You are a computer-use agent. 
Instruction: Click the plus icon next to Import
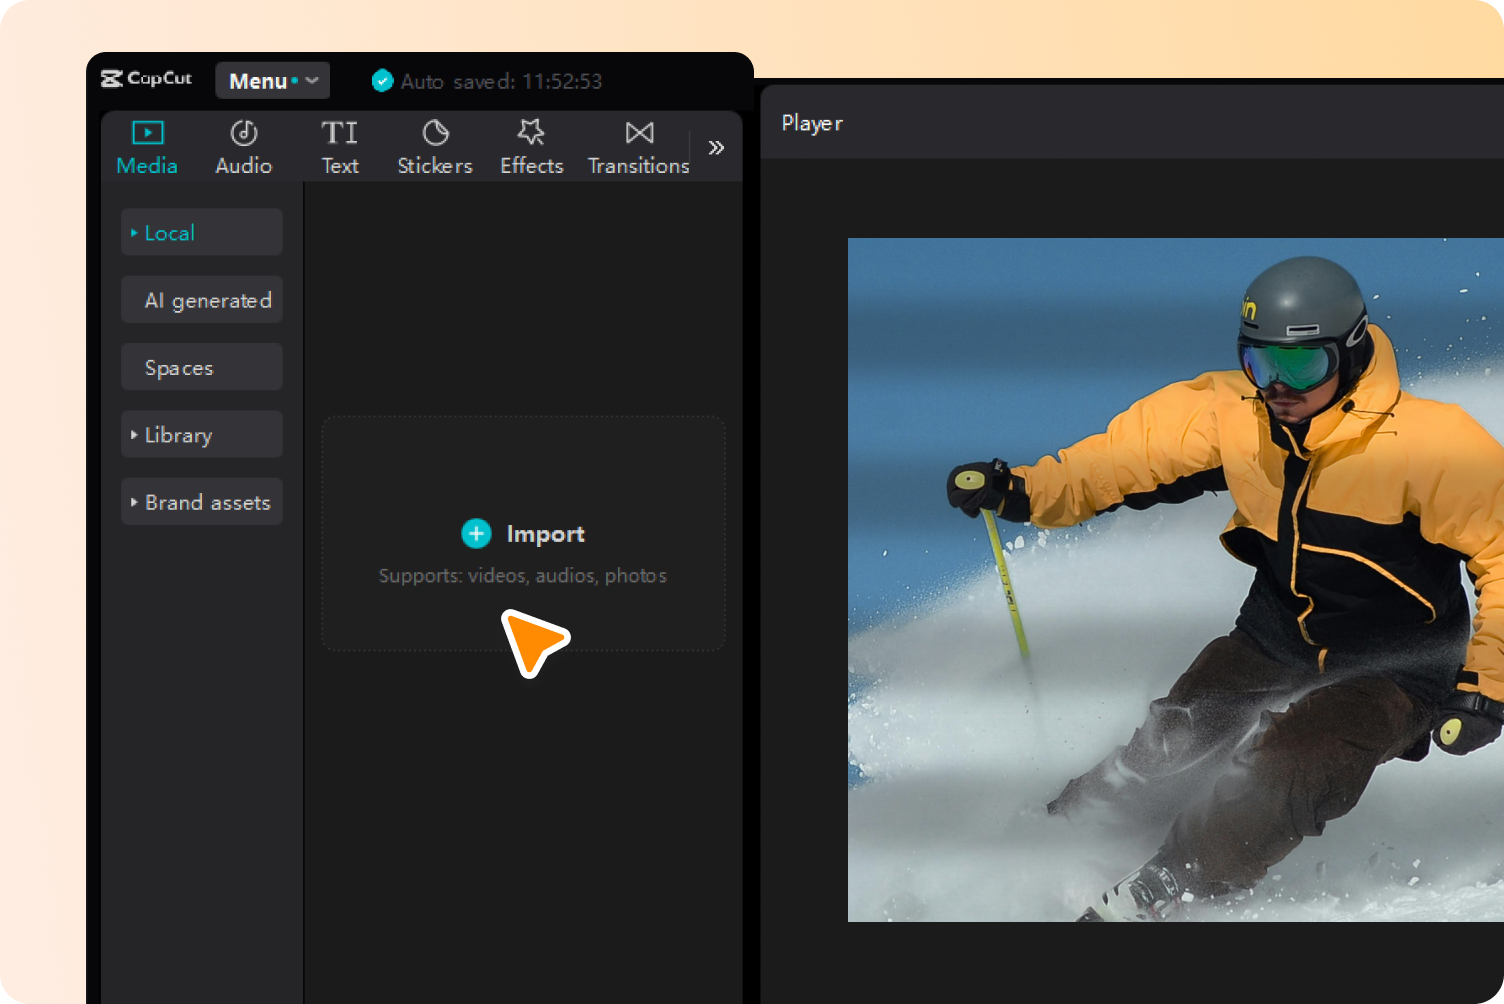coord(476,534)
